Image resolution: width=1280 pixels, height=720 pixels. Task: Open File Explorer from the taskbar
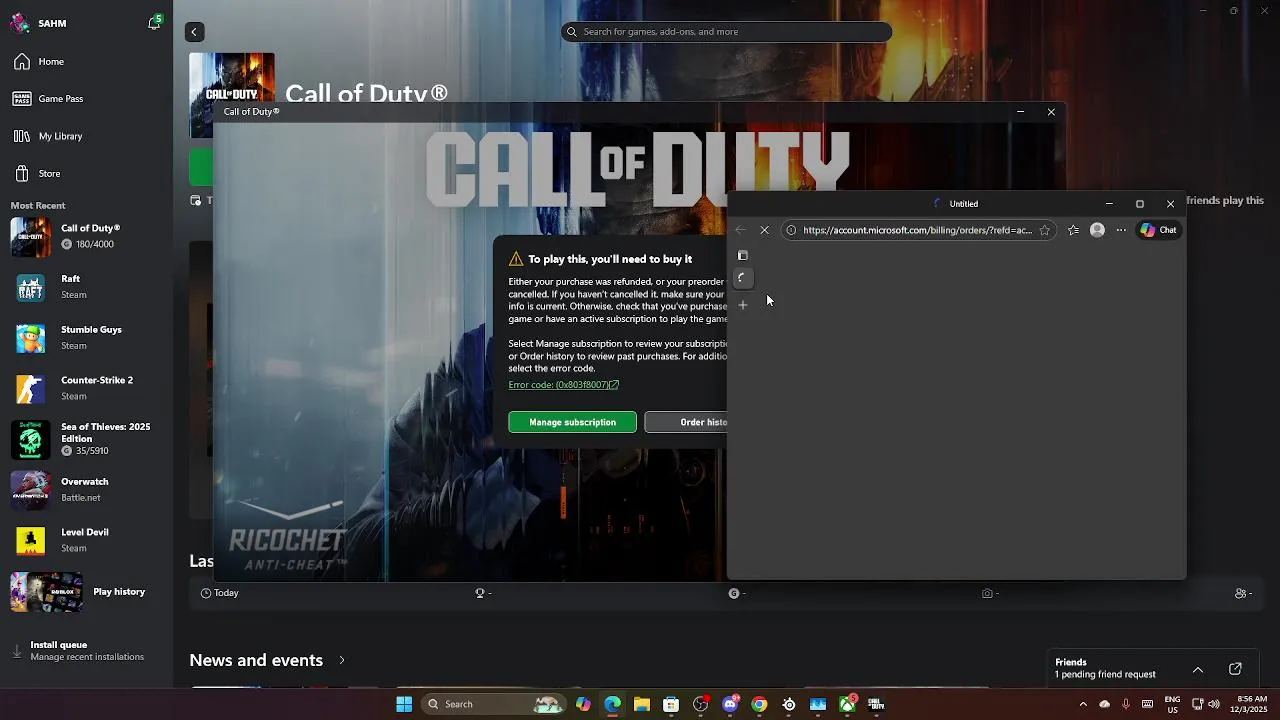click(642, 704)
